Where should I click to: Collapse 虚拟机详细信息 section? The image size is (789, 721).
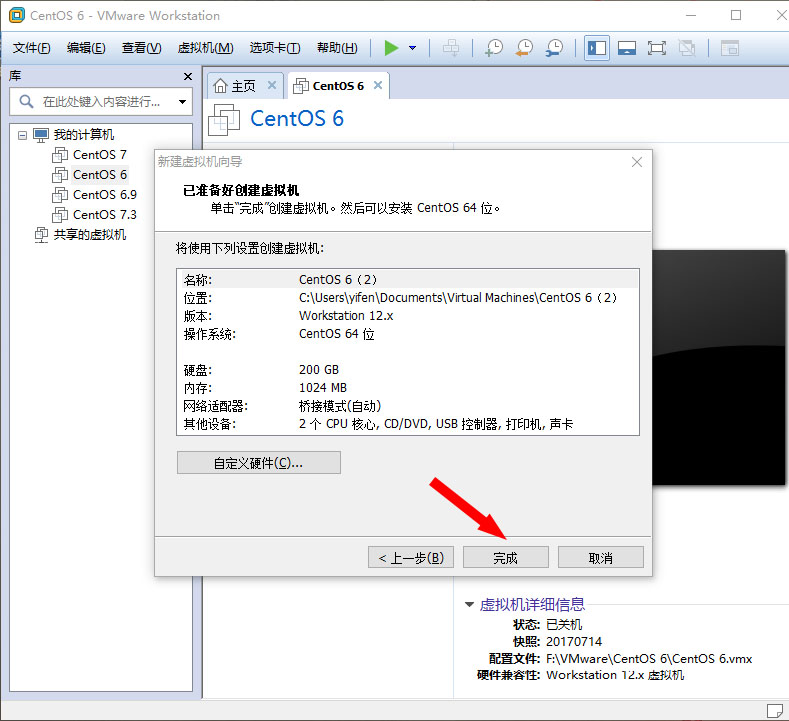[x=469, y=605]
